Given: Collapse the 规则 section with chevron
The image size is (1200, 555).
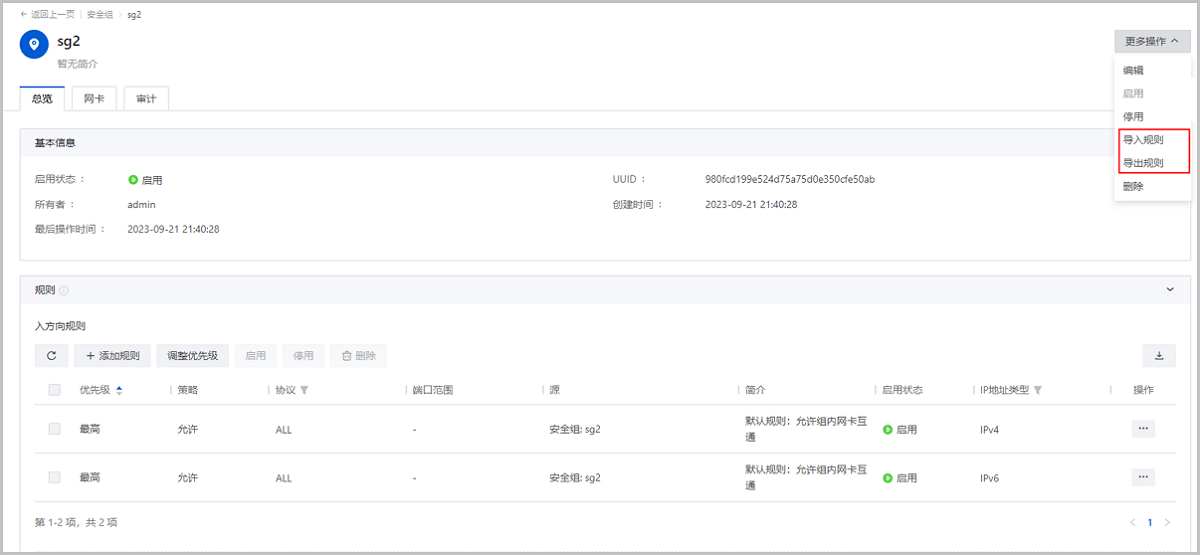Looking at the screenshot, I should point(1170,290).
